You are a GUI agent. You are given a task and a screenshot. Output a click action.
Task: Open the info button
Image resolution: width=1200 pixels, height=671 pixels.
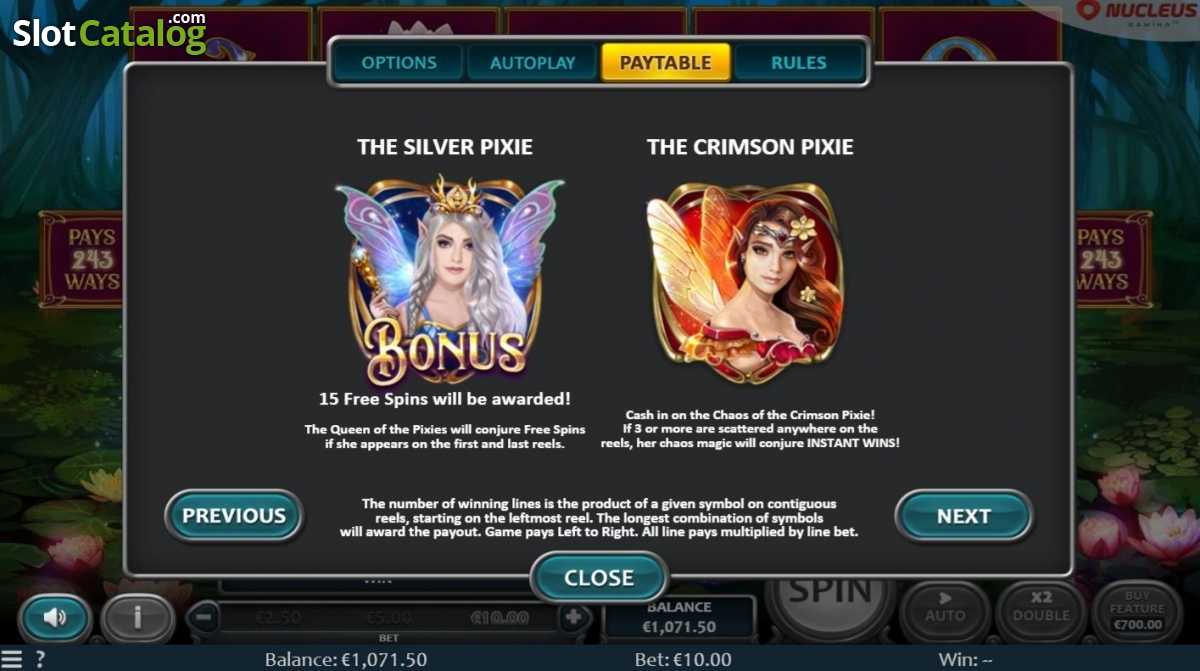137,618
